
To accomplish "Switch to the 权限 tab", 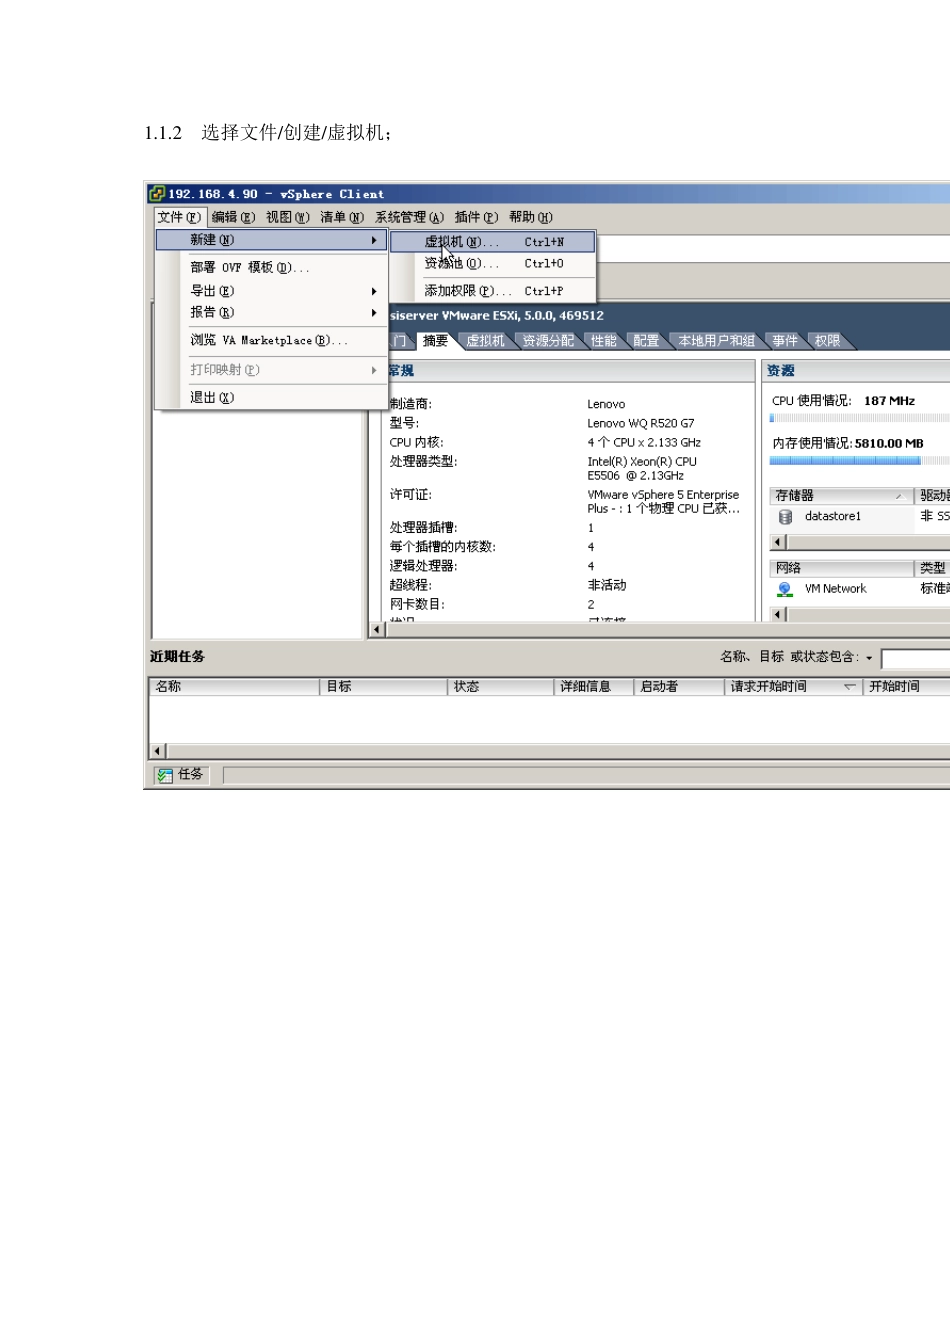I will pos(828,341).
